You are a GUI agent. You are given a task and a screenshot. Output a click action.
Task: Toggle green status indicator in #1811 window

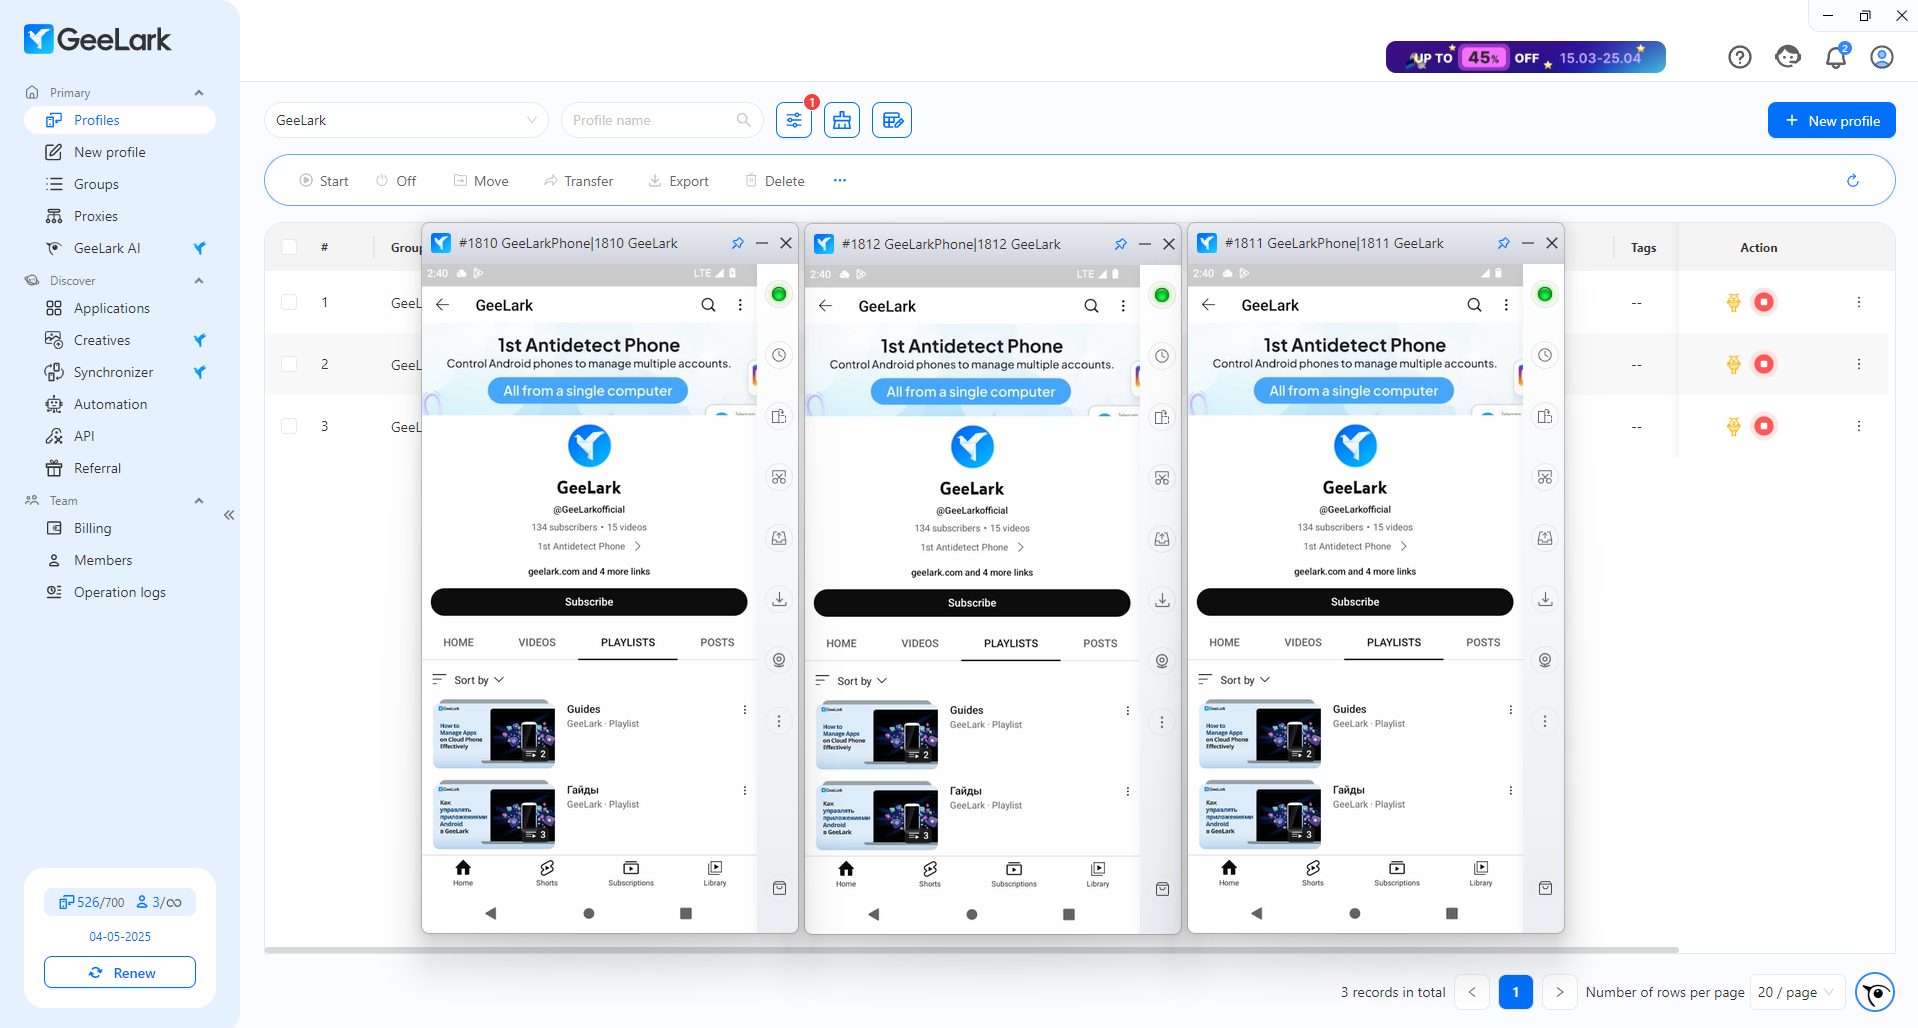[x=1545, y=294]
